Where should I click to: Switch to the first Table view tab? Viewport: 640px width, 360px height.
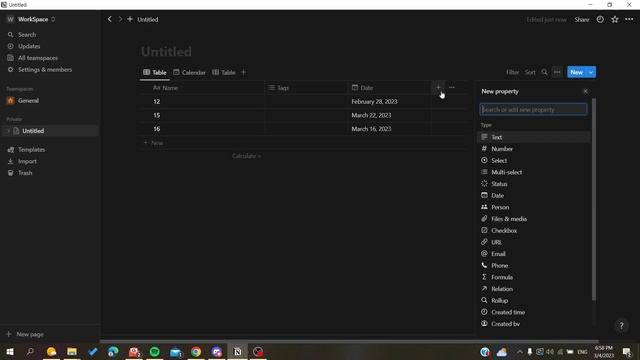155,72
